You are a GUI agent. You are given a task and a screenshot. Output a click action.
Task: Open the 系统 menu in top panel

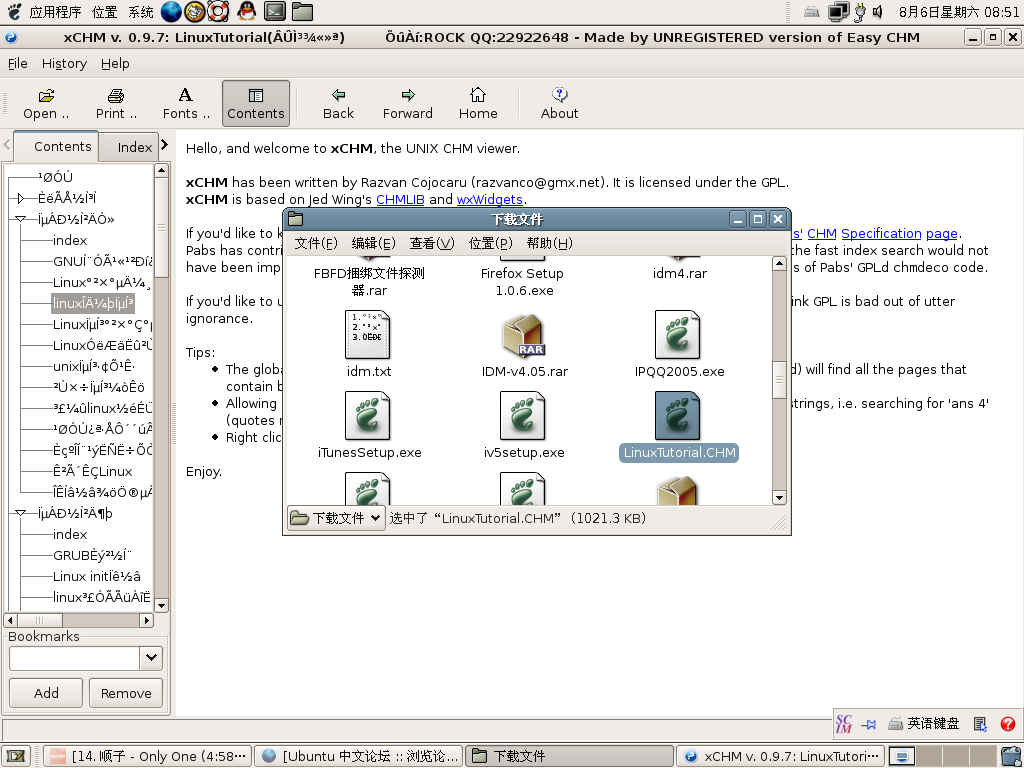point(140,12)
